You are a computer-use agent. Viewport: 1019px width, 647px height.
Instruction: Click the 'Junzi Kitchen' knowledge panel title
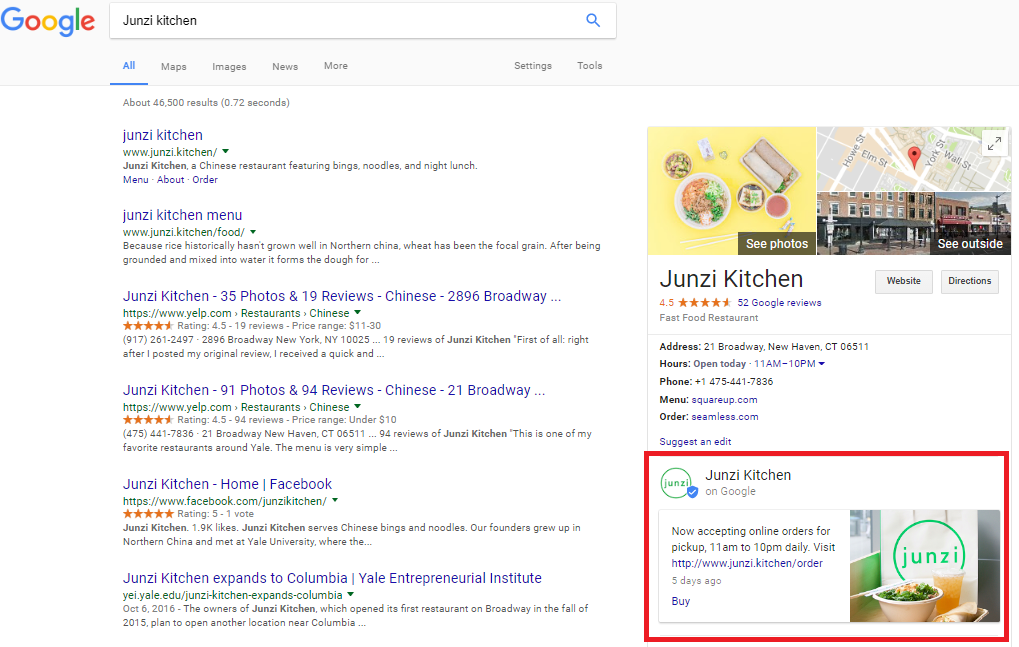pos(731,279)
